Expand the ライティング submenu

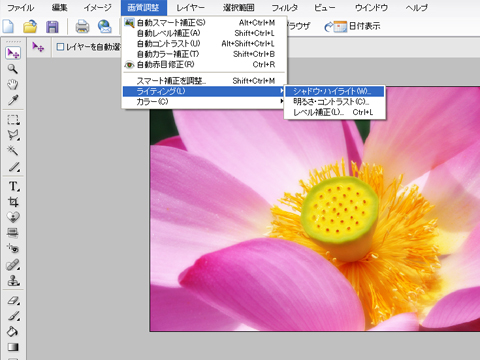click(204, 91)
